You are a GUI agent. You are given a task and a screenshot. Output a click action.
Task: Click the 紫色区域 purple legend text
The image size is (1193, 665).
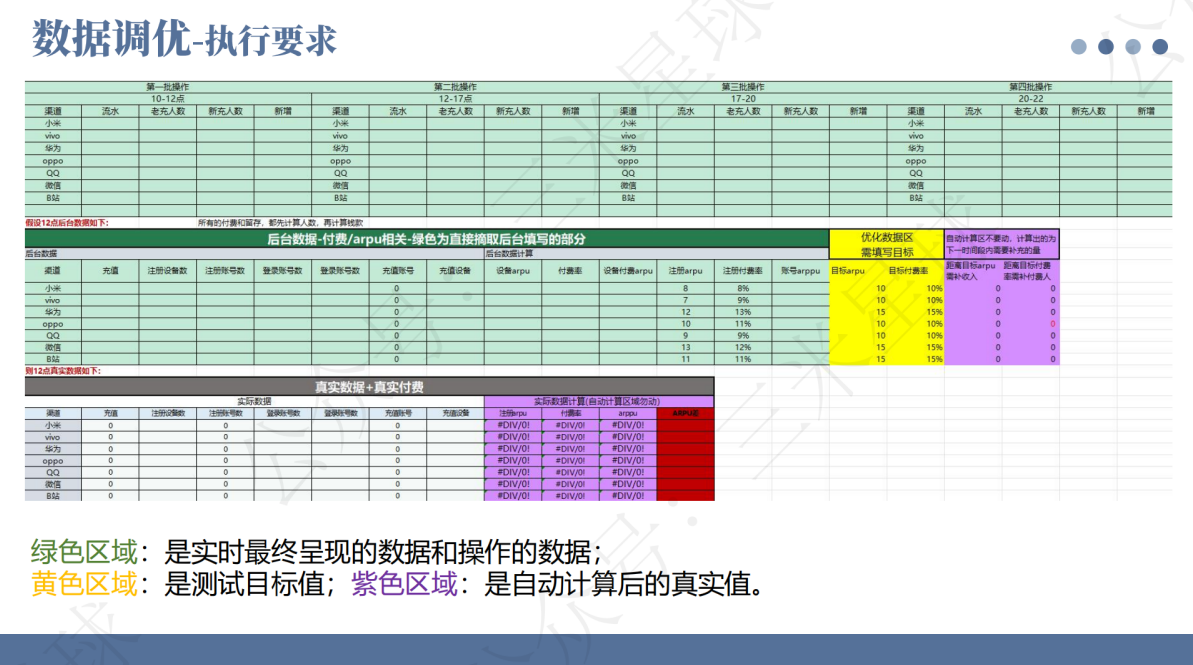(x=404, y=584)
